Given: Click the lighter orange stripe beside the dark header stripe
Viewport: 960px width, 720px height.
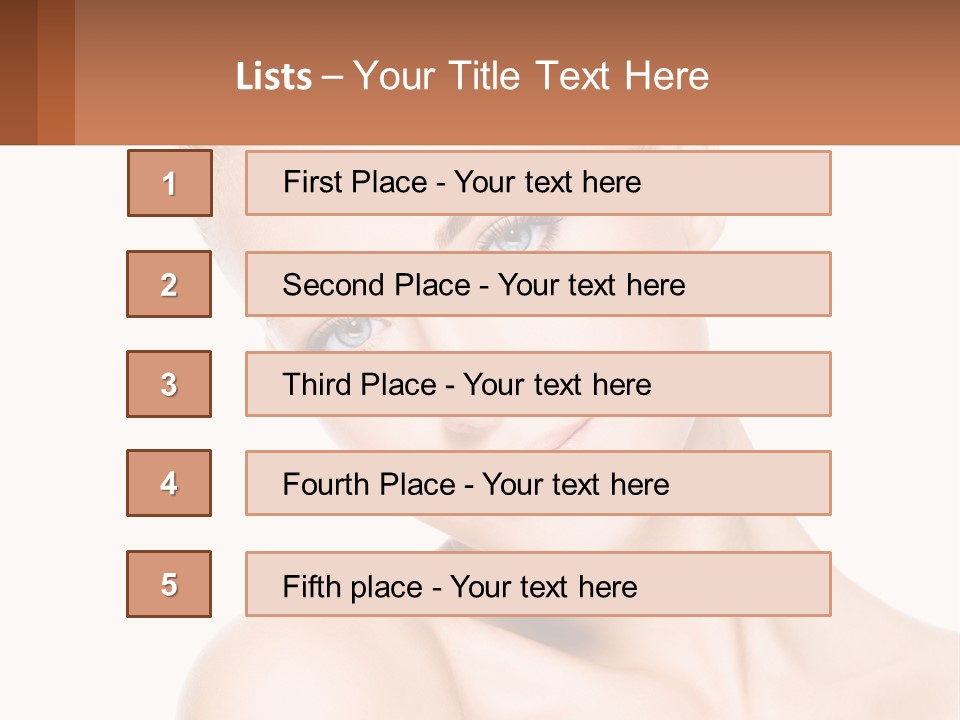Looking at the screenshot, I should 56,72.
